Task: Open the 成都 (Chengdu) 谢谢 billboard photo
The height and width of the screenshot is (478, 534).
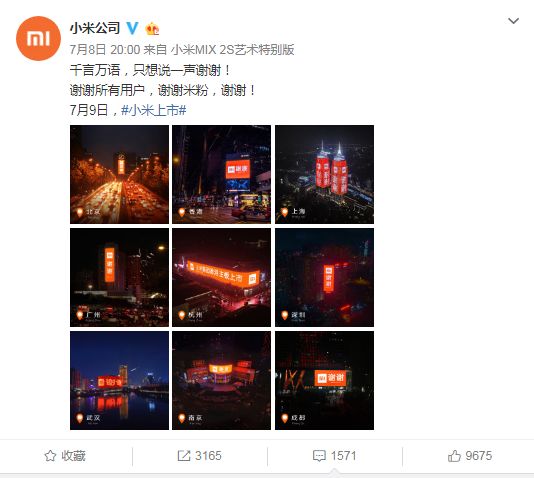Action: [x=325, y=380]
